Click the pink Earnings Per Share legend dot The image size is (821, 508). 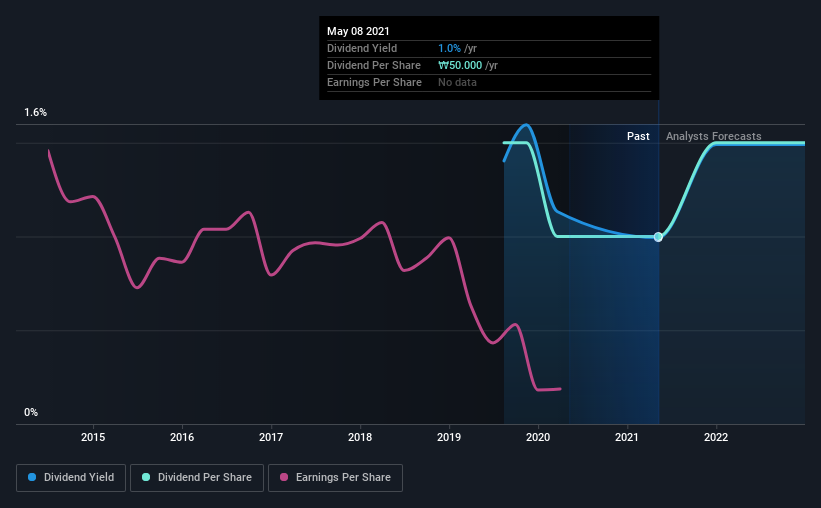[x=284, y=477]
